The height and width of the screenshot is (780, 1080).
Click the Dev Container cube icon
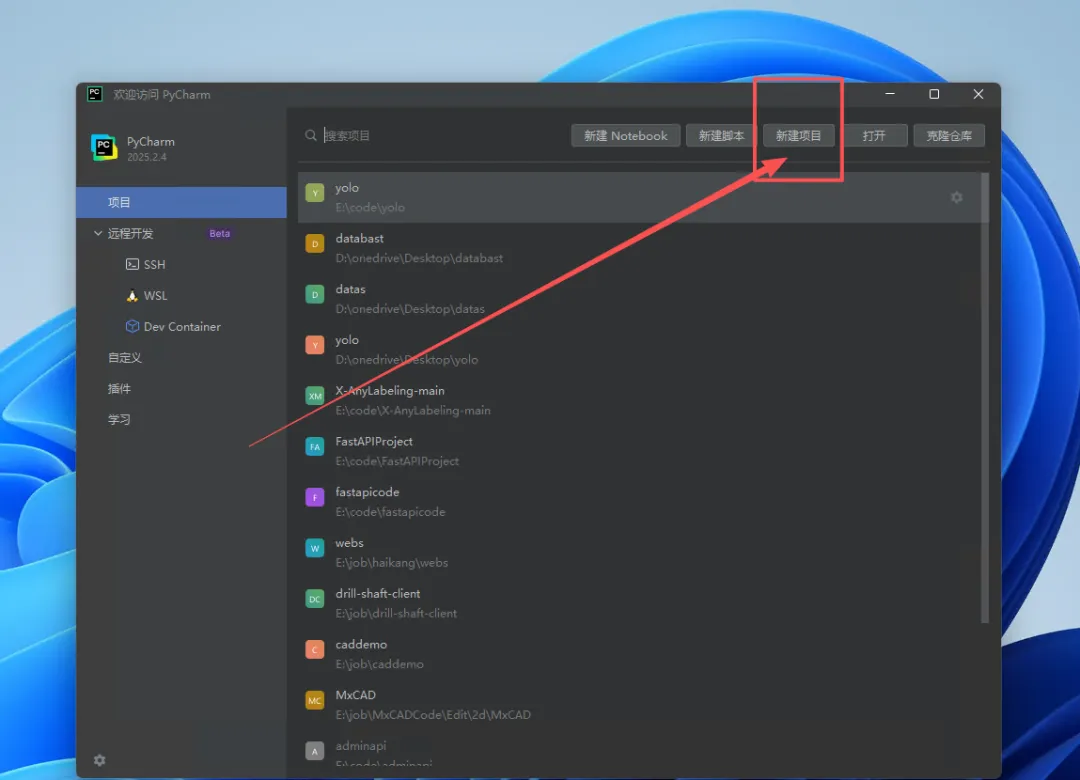132,327
